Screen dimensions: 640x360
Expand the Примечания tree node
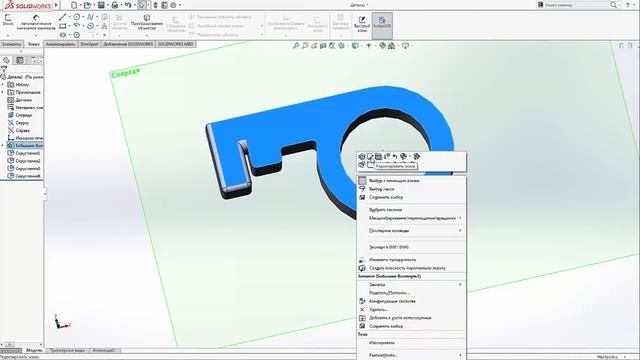pyautogui.click(x=2, y=92)
